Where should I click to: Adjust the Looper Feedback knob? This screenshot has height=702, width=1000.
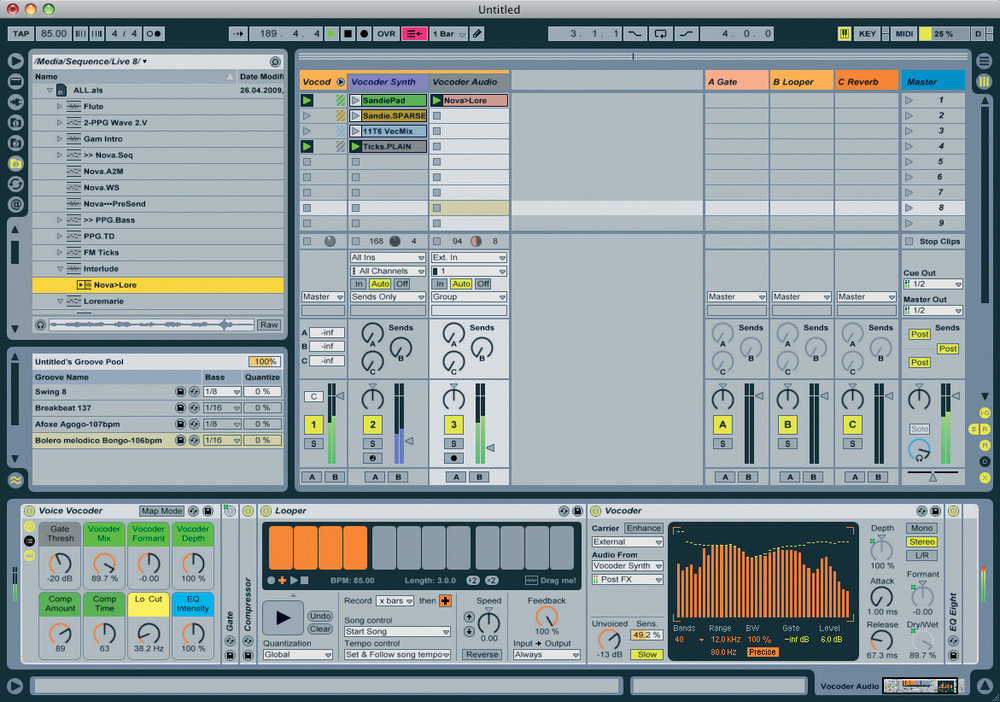[547, 617]
